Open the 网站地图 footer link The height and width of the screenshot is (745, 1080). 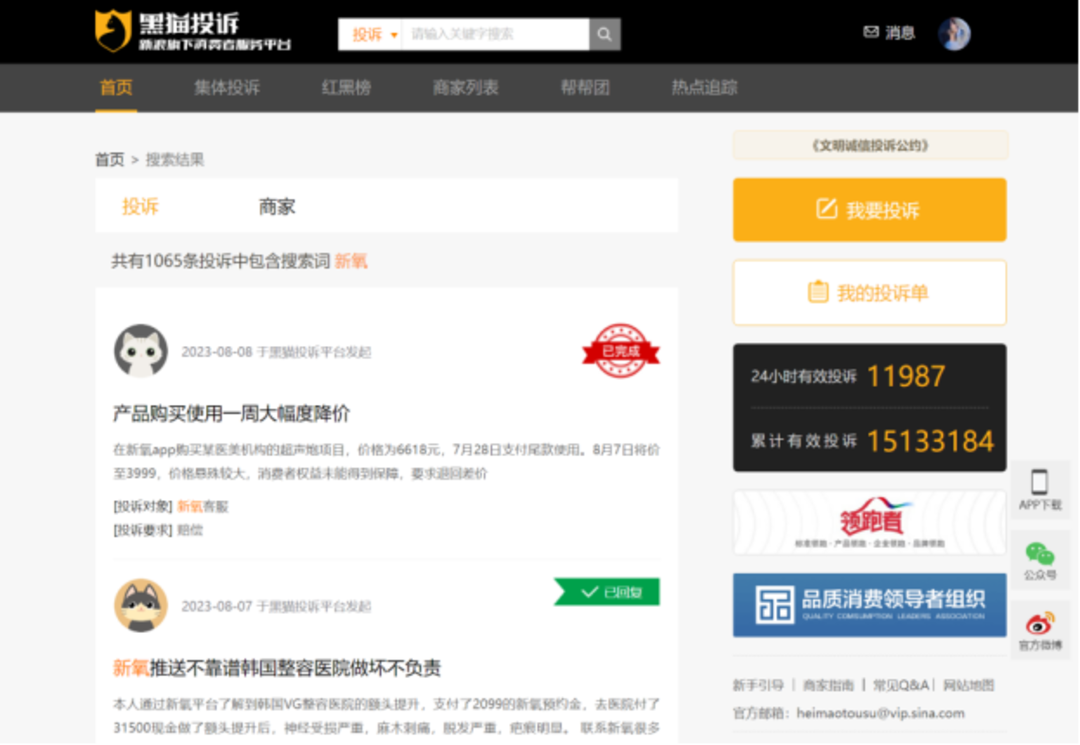(x=968, y=685)
